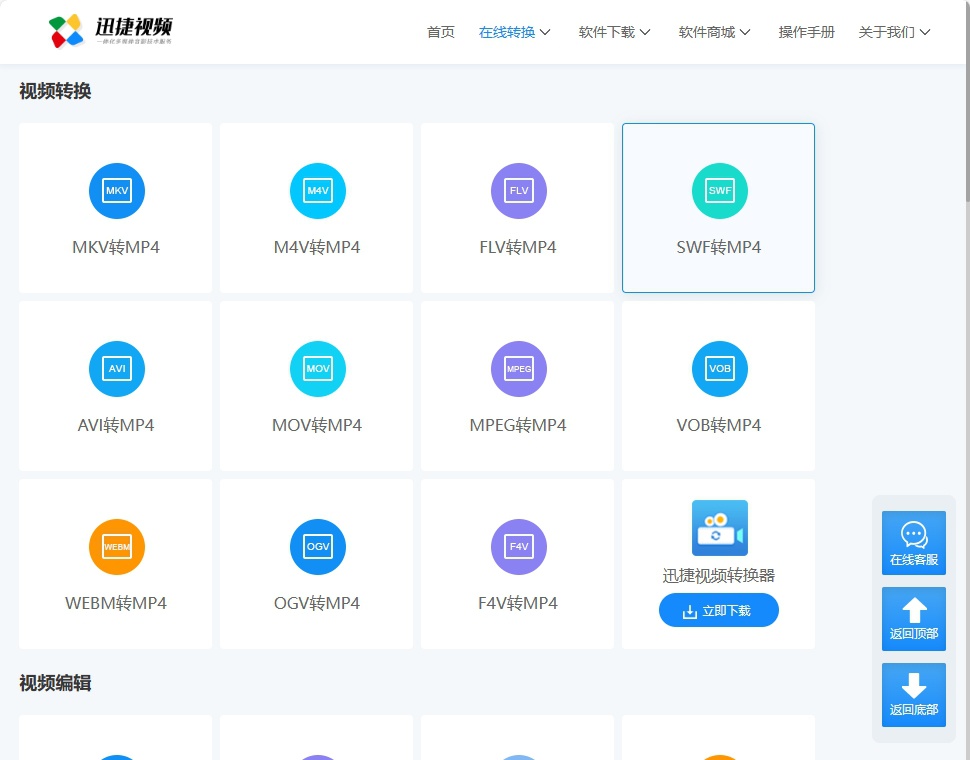Open the 操作手册 page

[806, 31]
